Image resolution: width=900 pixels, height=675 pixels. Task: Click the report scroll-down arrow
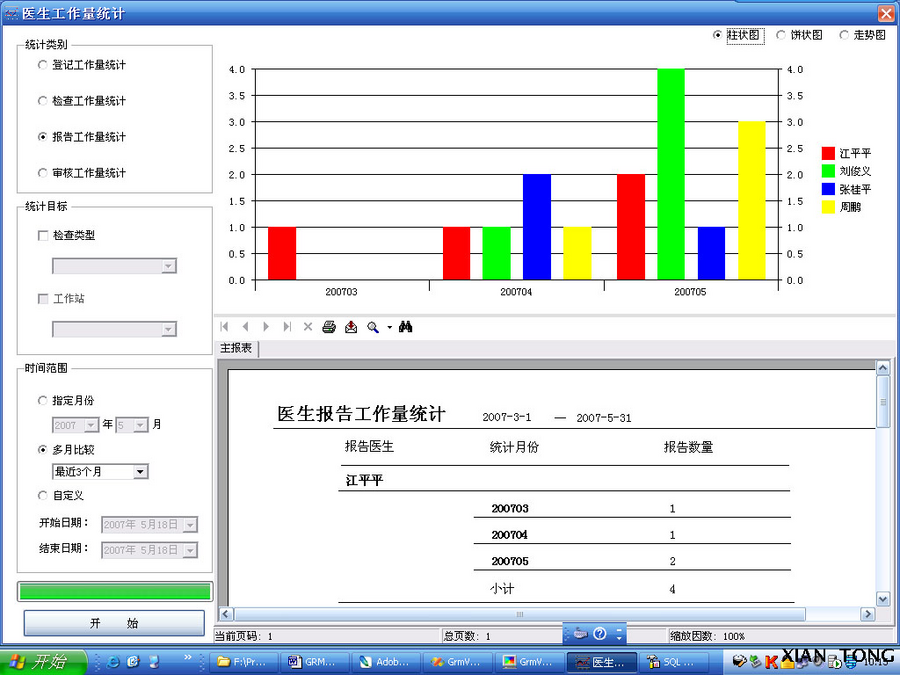coord(883,599)
